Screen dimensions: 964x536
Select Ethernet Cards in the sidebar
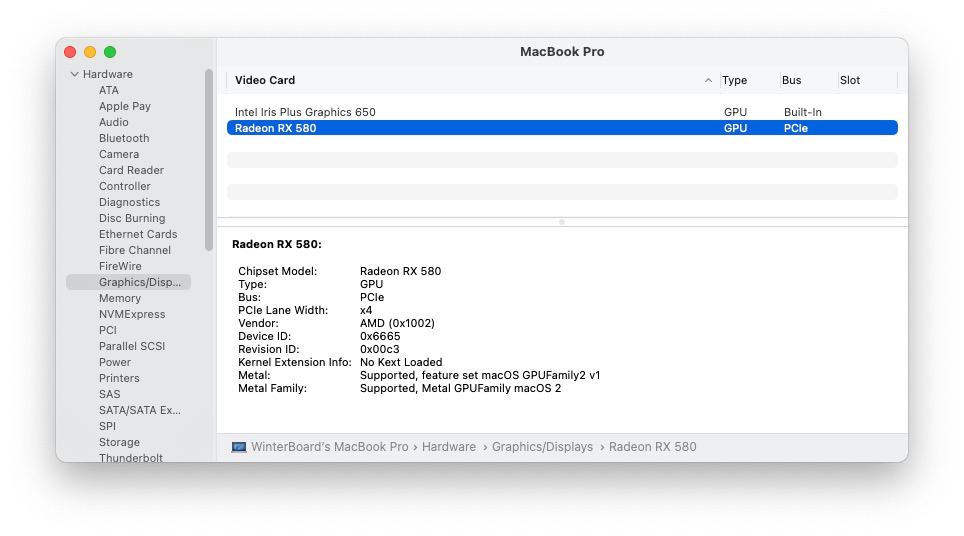[138, 234]
